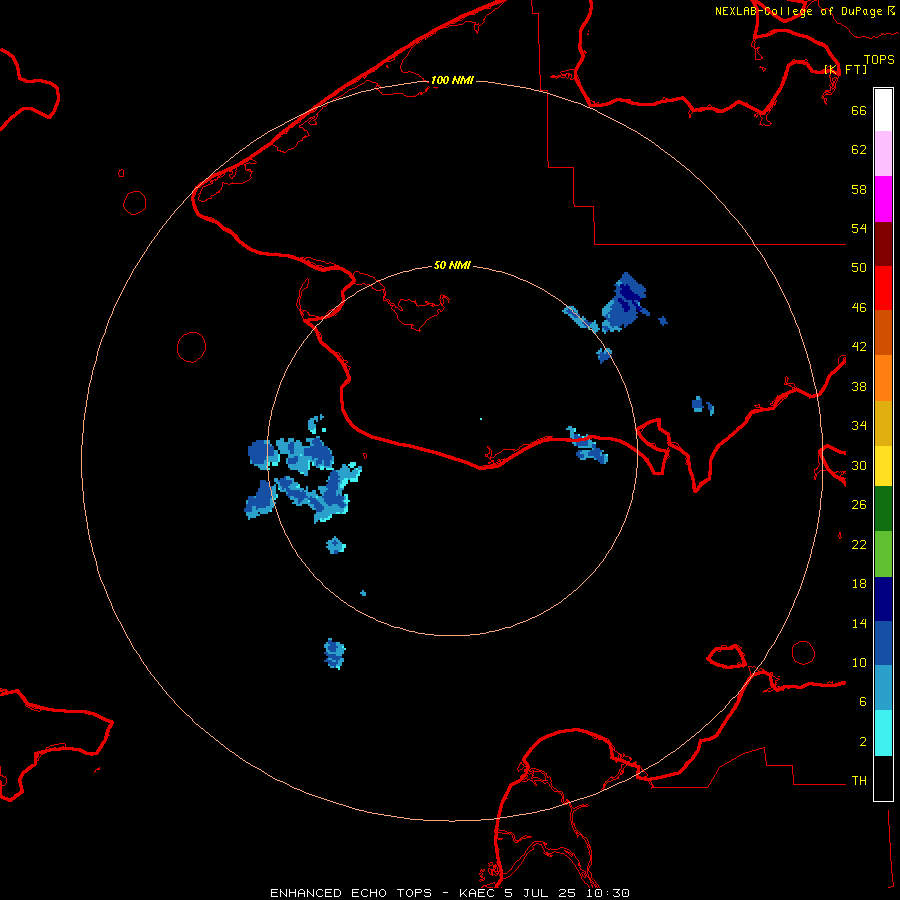Click the TOPS legend title
The image size is (900, 900).
point(879,59)
